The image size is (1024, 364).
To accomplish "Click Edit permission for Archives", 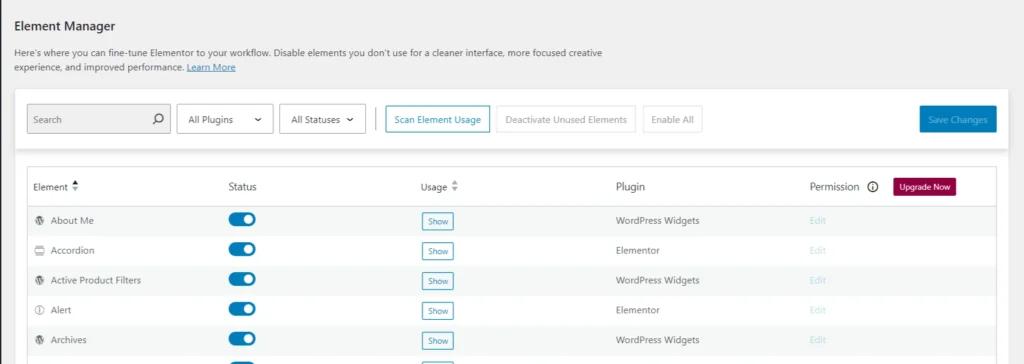I will click(818, 340).
